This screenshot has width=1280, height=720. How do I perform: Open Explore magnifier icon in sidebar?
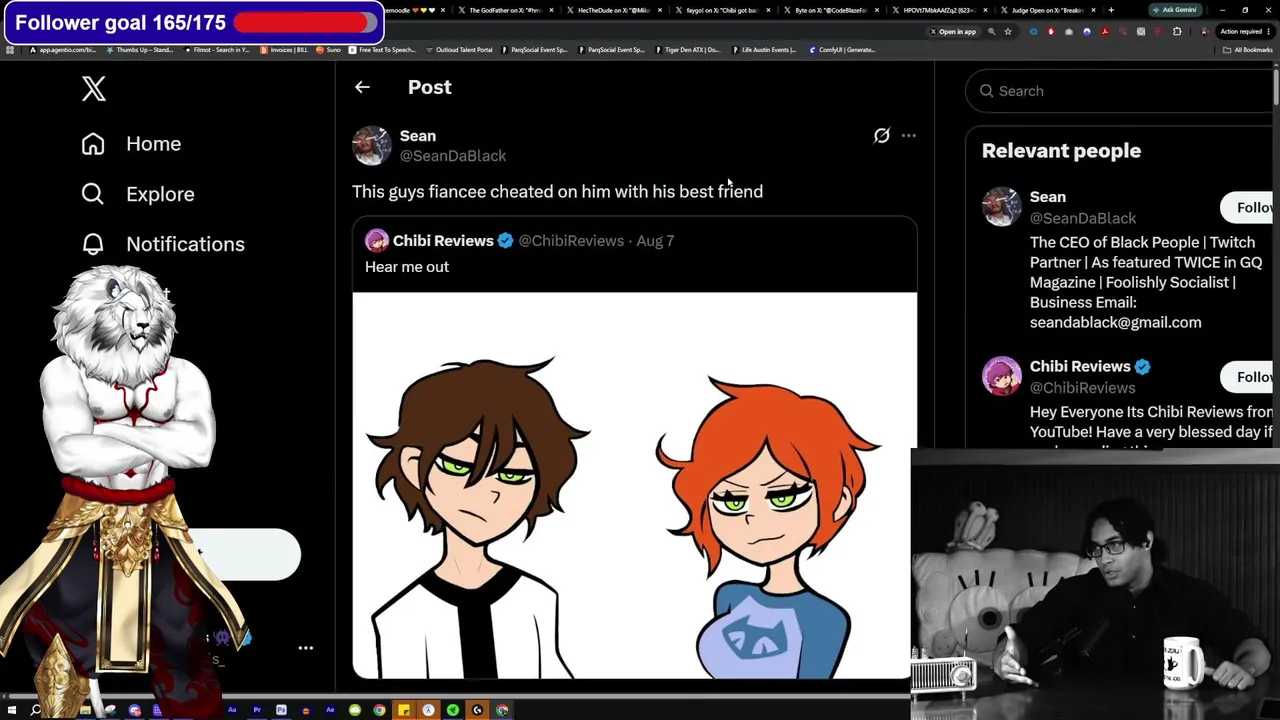click(93, 194)
